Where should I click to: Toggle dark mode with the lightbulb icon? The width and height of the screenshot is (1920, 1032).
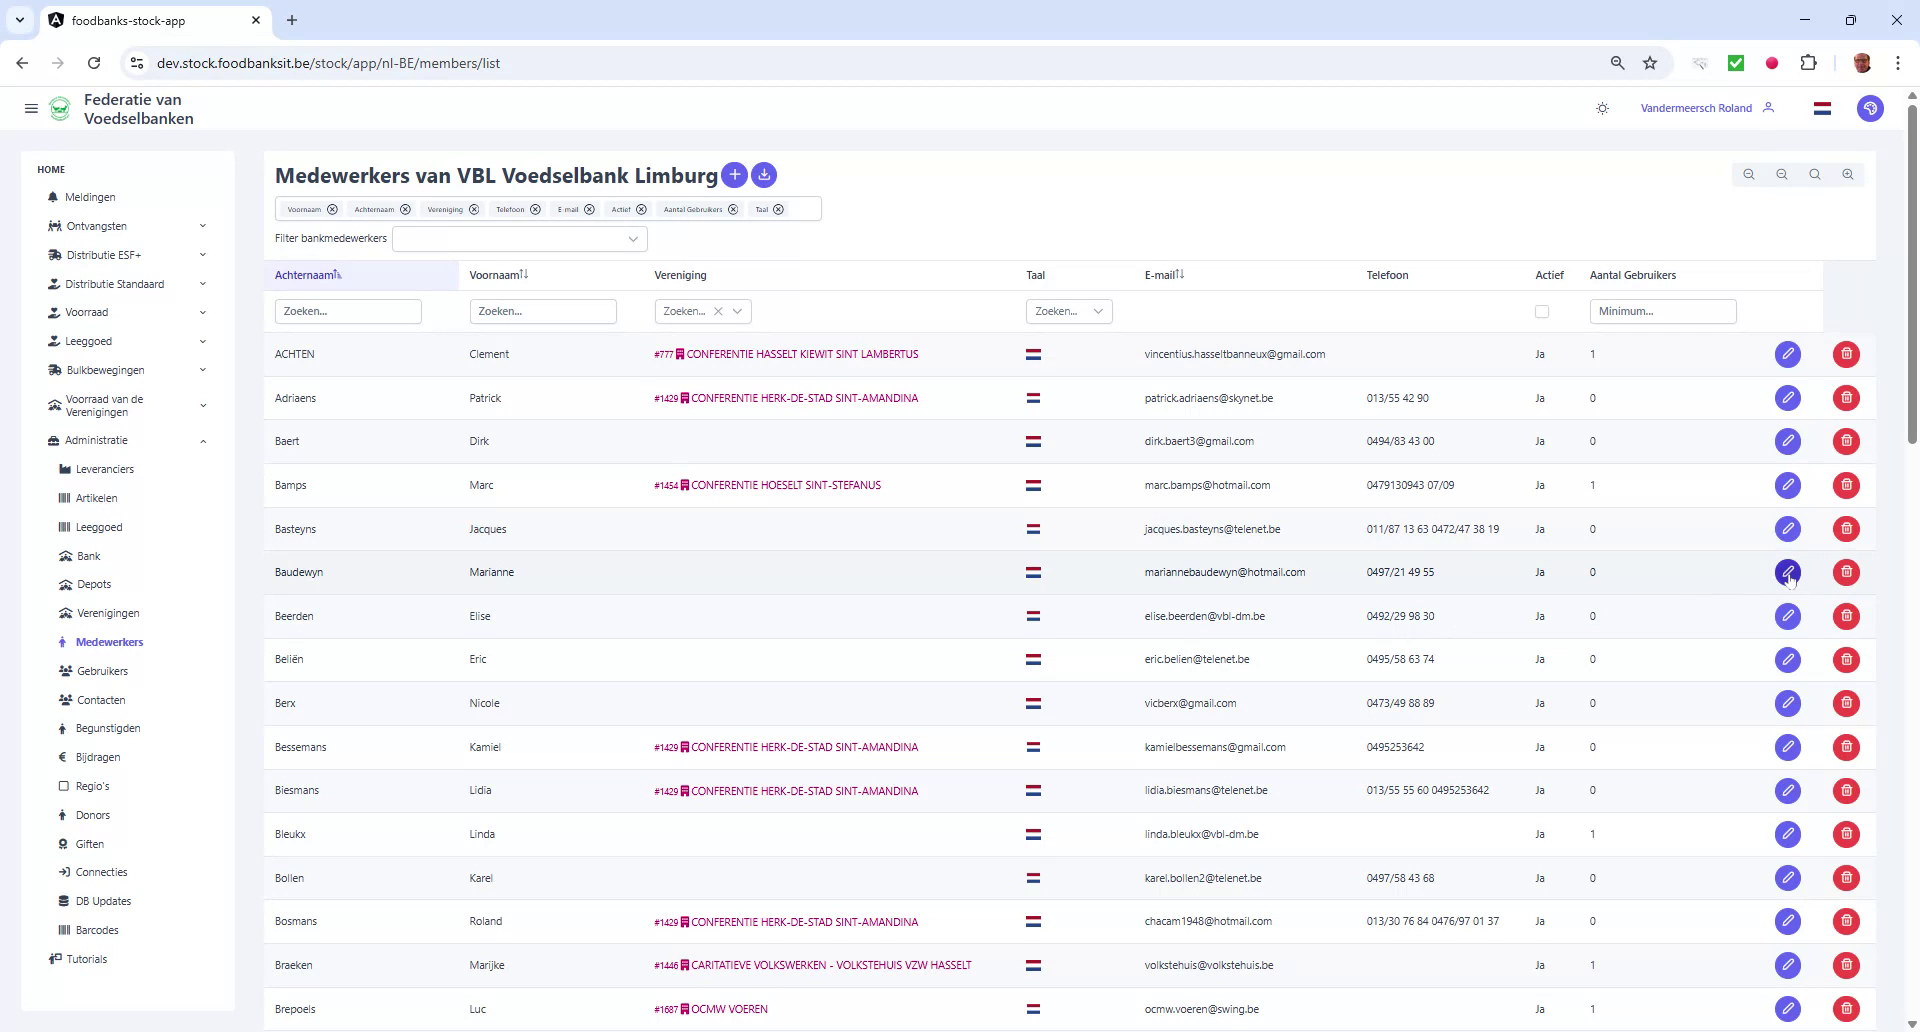pos(1603,108)
